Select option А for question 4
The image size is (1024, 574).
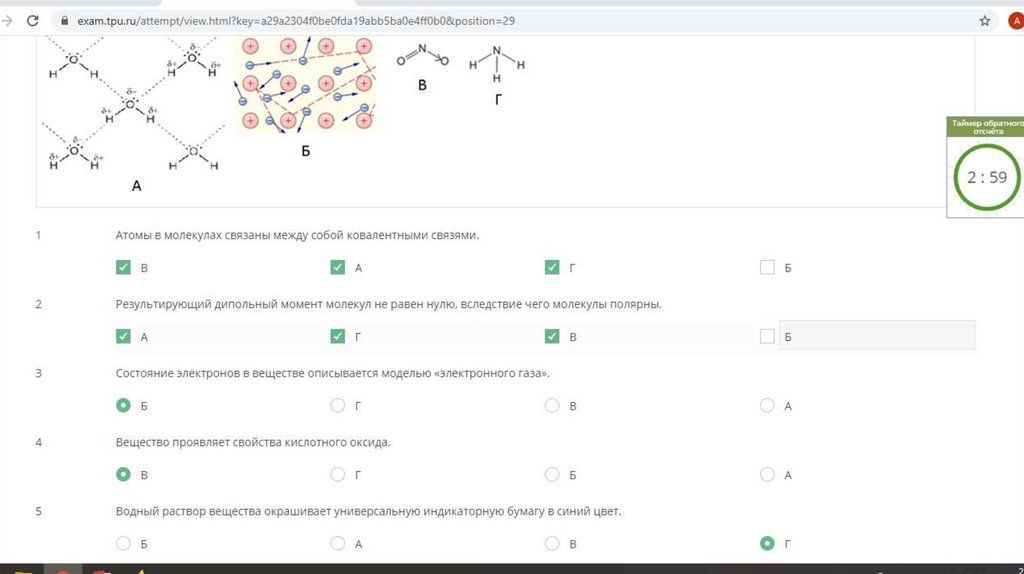pos(767,474)
